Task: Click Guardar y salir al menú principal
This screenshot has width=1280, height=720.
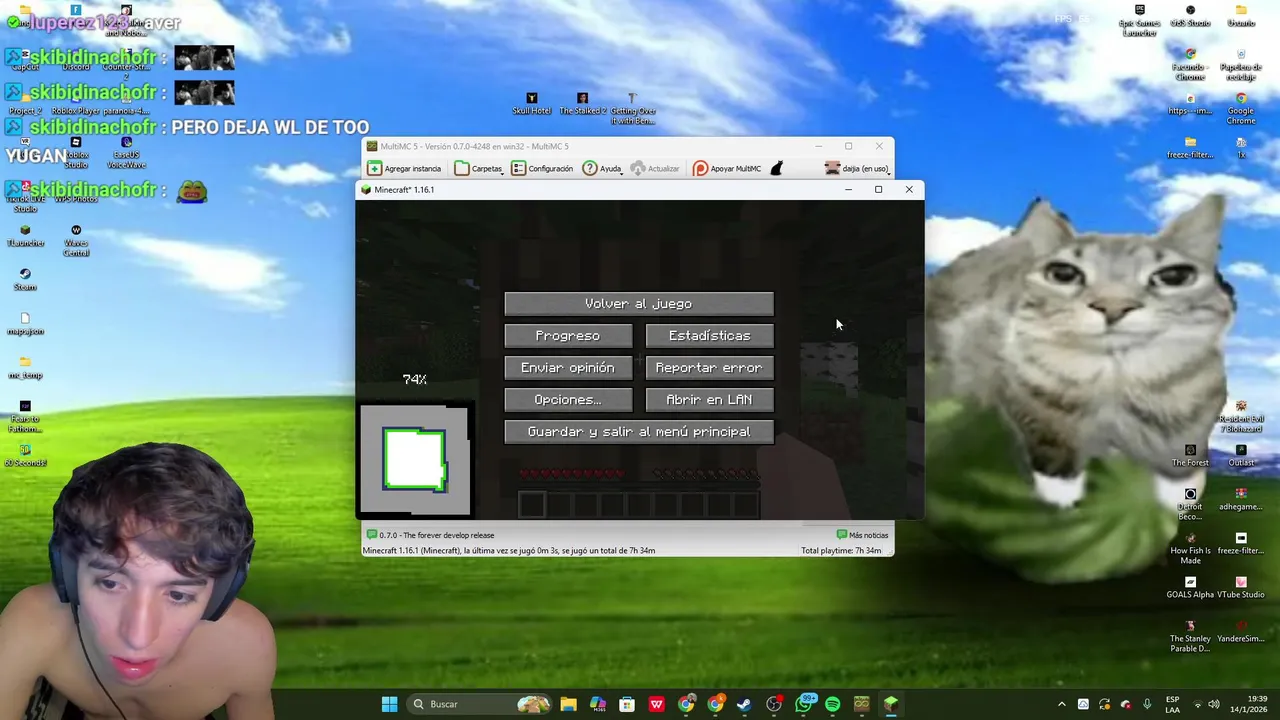Action: click(639, 431)
